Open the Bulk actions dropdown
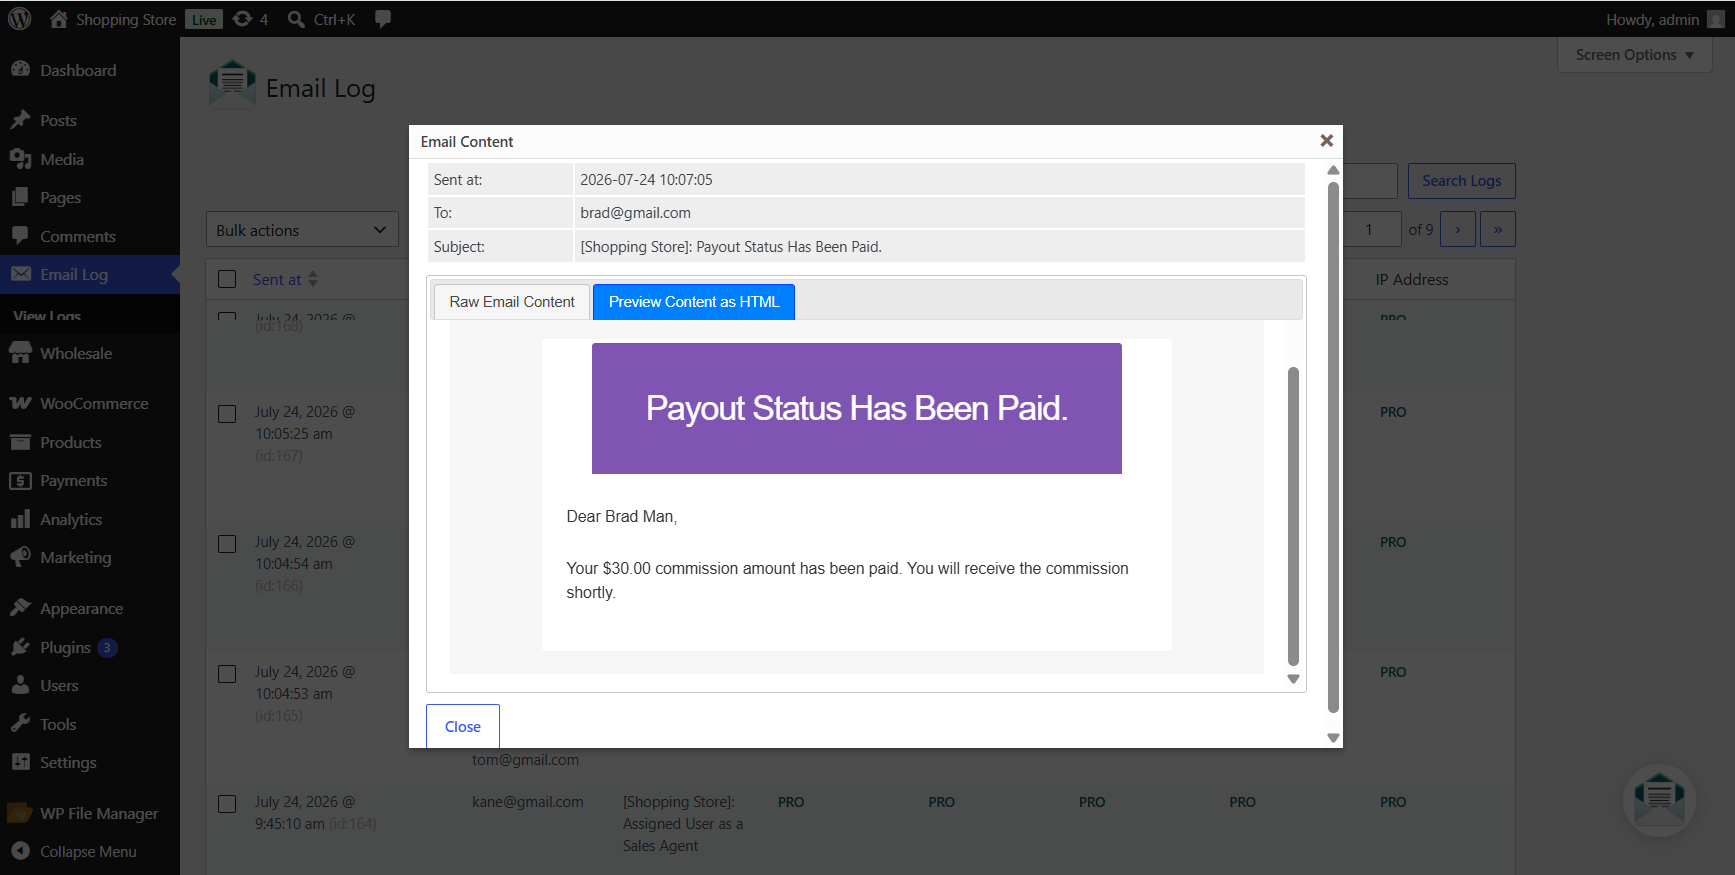Image resolution: width=1735 pixels, height=875 pixels. [x=302, y=230]
